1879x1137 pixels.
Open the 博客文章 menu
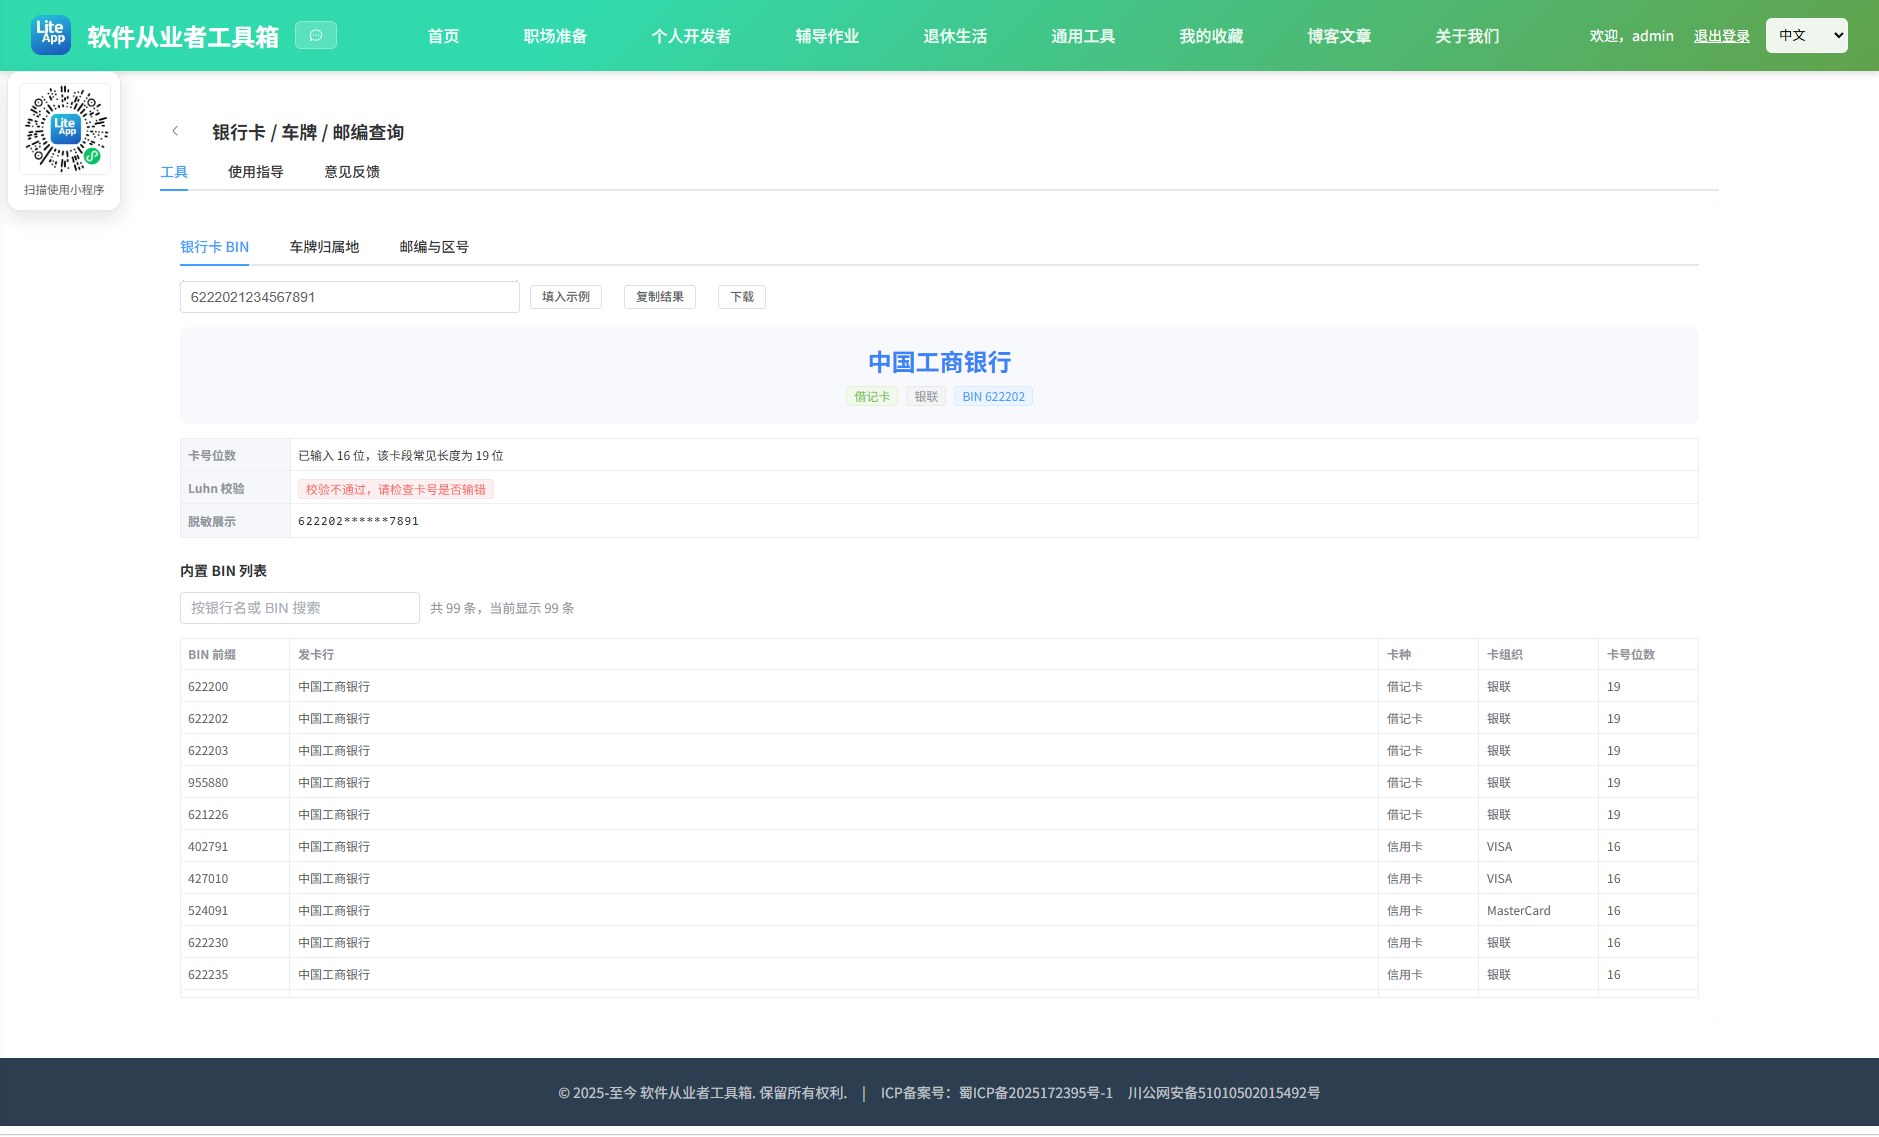pos(1339,36)
